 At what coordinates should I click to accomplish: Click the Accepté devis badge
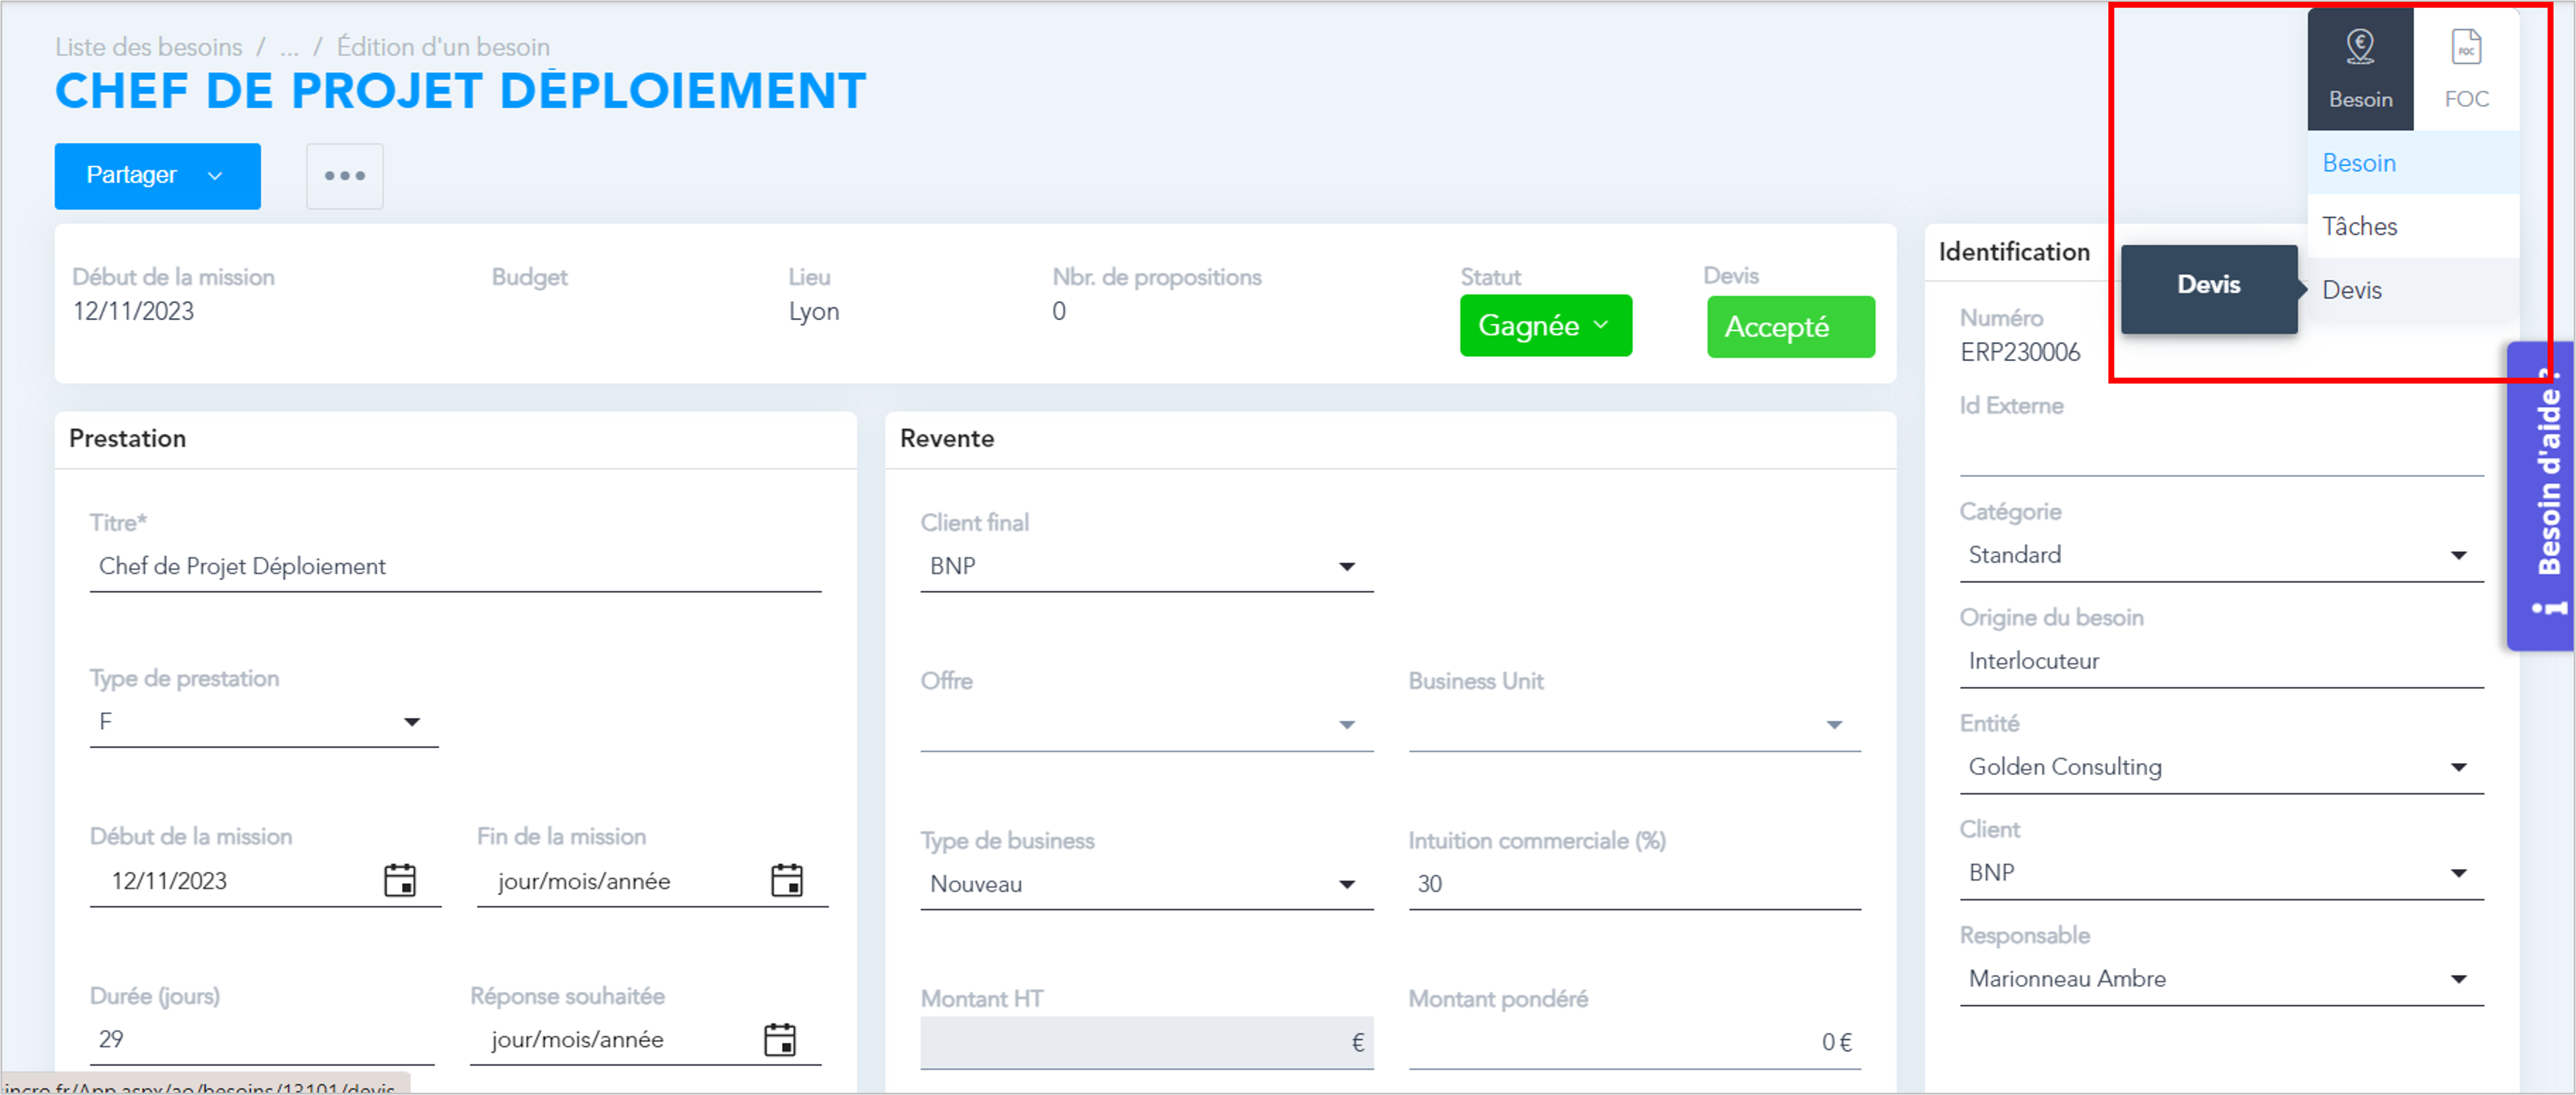[1791, 327]
